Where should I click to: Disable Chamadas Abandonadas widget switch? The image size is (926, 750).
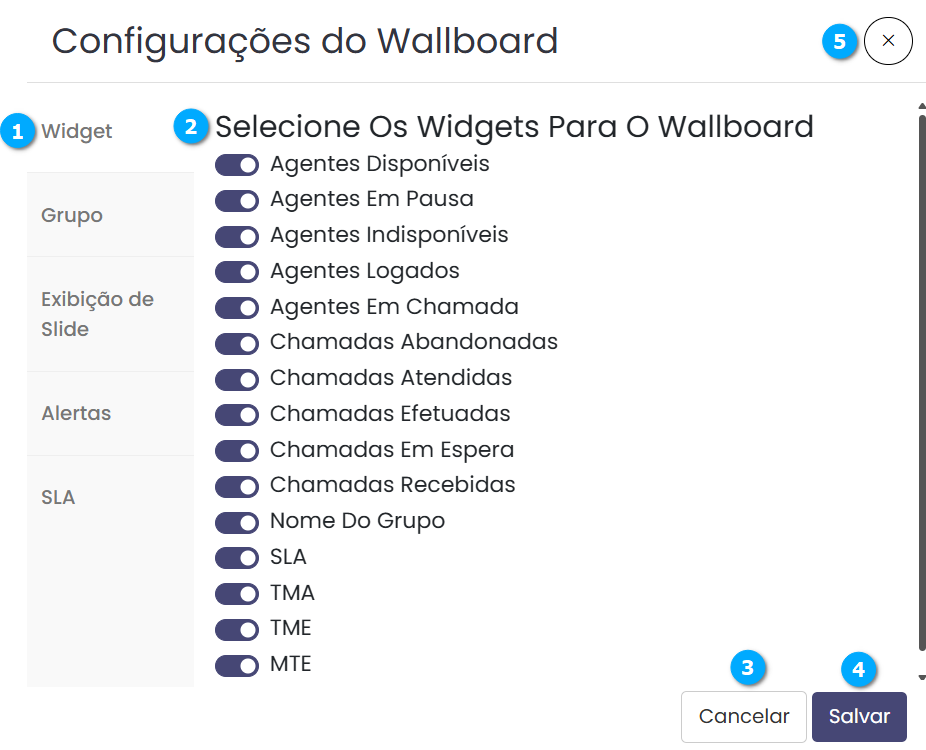click(237, 343)
